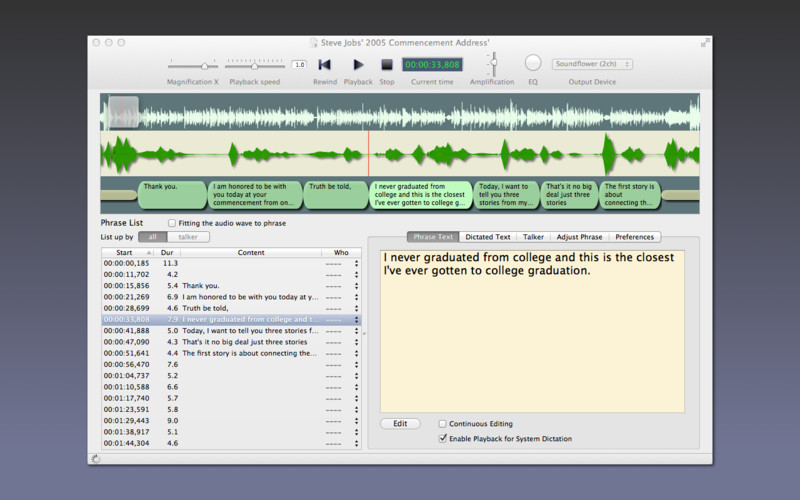Screen dimensions: 800x500
Task: Select row 00:00:56,470
Action: [231, 364]
